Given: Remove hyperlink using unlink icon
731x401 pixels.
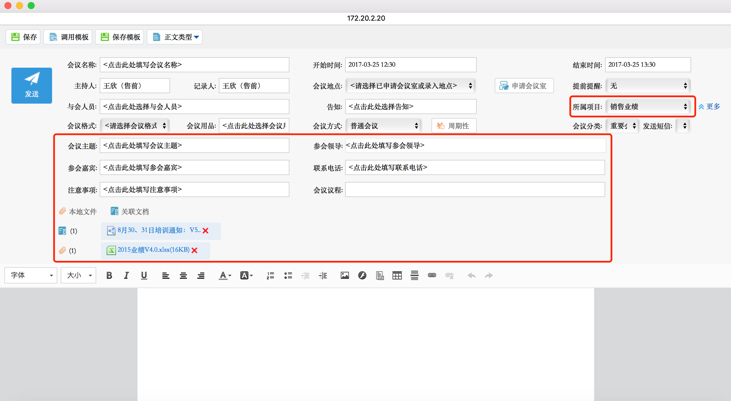Looking at the screenshot, I should click(449, 276).
